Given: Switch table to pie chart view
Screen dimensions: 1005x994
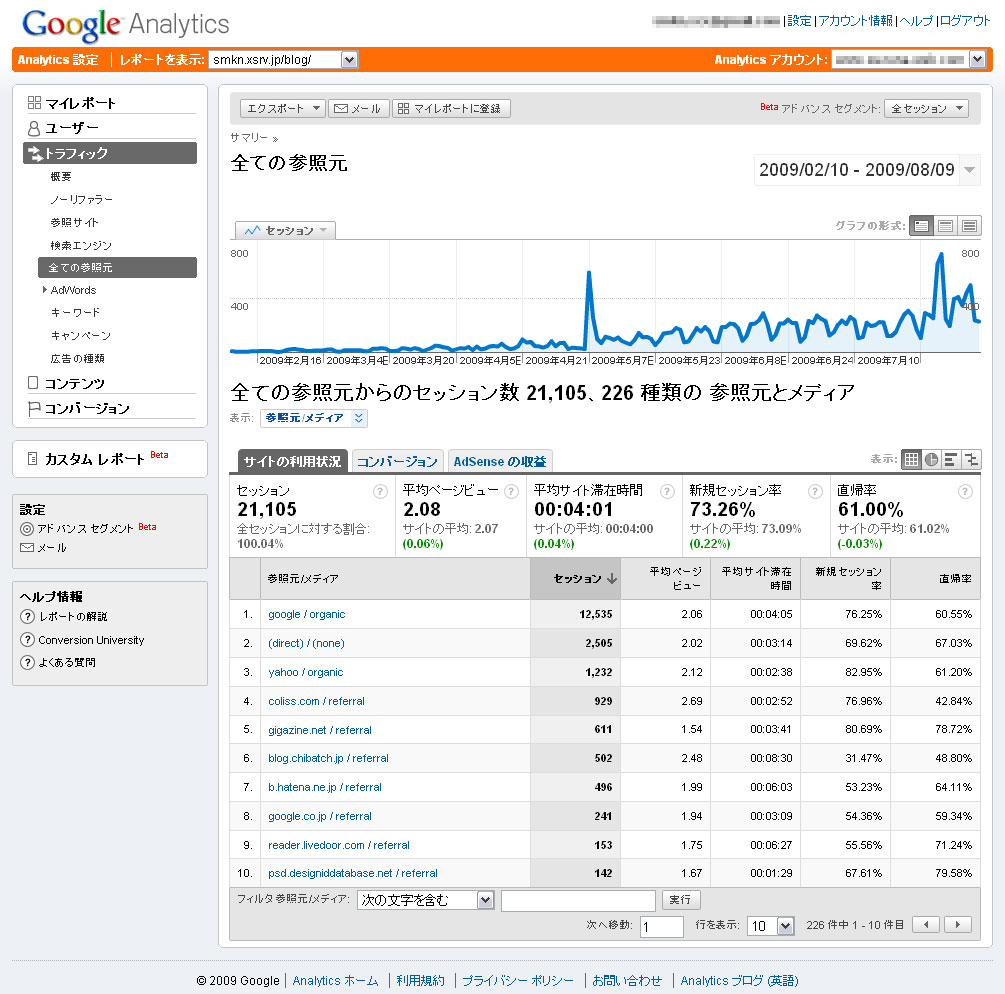Looking at the screenshot, I should pos(931,460).
